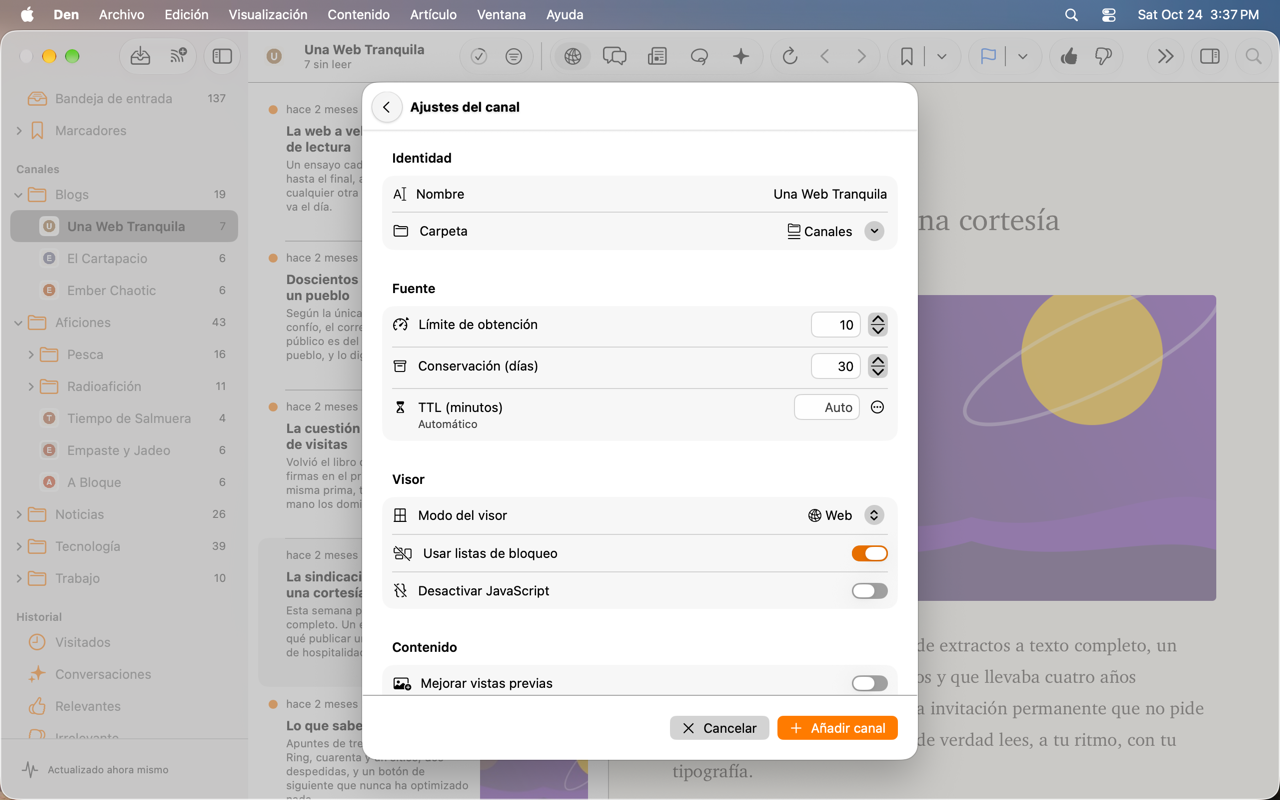Click the thumbs down icon
This screenshot has width=1280, height=800.
(x=1104, y=57)
